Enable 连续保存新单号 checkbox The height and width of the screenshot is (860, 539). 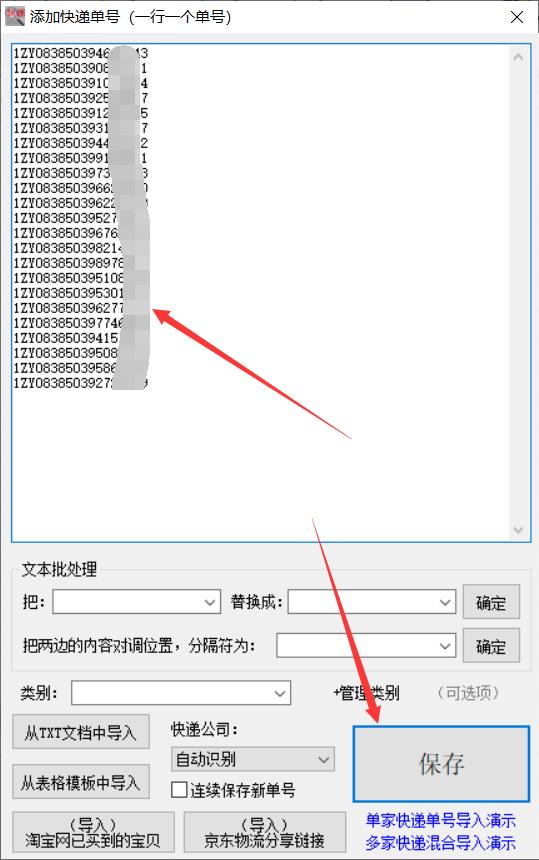pos(179,790)
